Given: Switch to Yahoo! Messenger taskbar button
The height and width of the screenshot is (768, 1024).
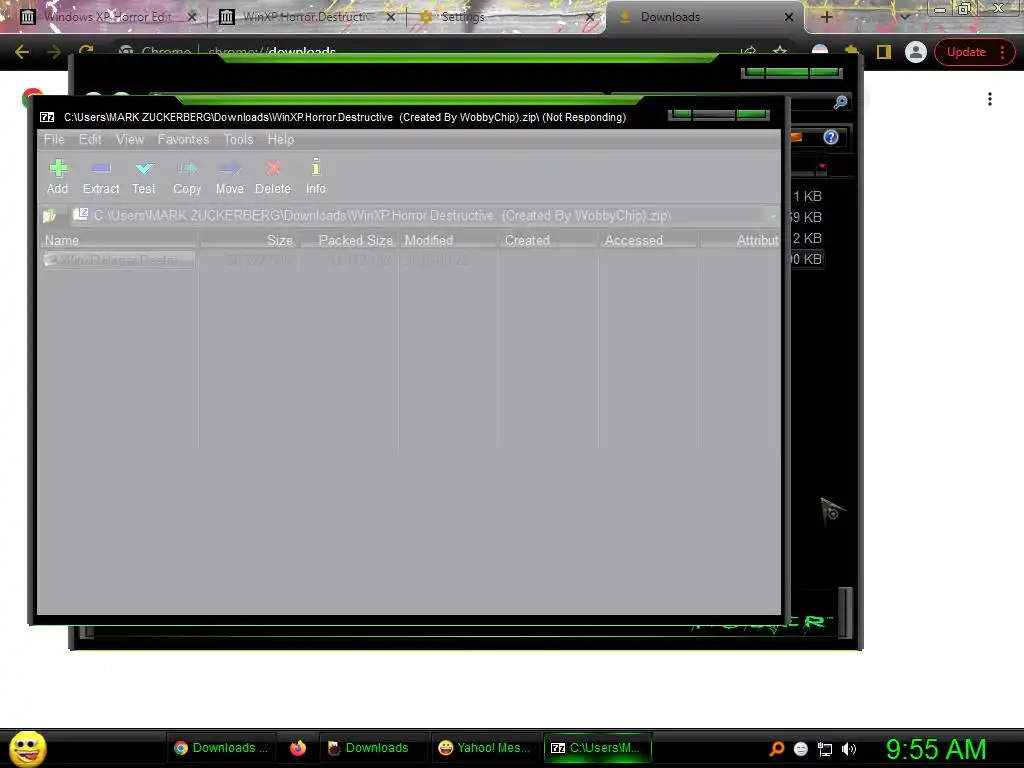Looking at the screenshot, I should coord(484,748).
